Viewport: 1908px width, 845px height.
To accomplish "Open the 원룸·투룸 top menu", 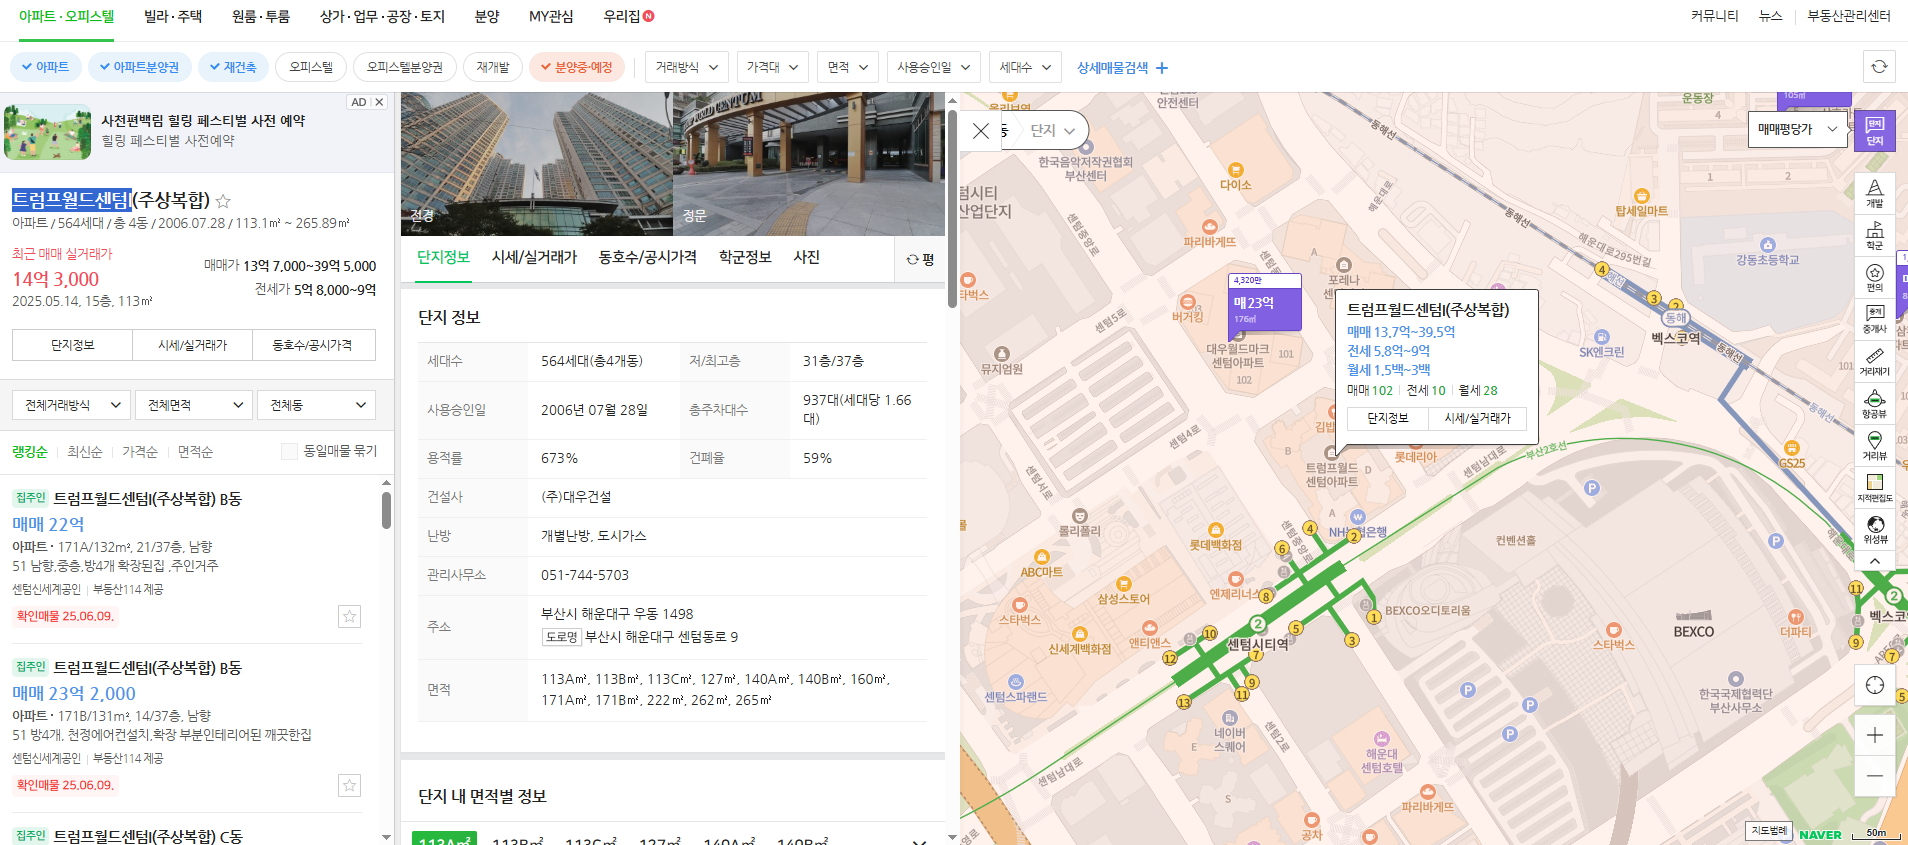I will click(261, 16).
